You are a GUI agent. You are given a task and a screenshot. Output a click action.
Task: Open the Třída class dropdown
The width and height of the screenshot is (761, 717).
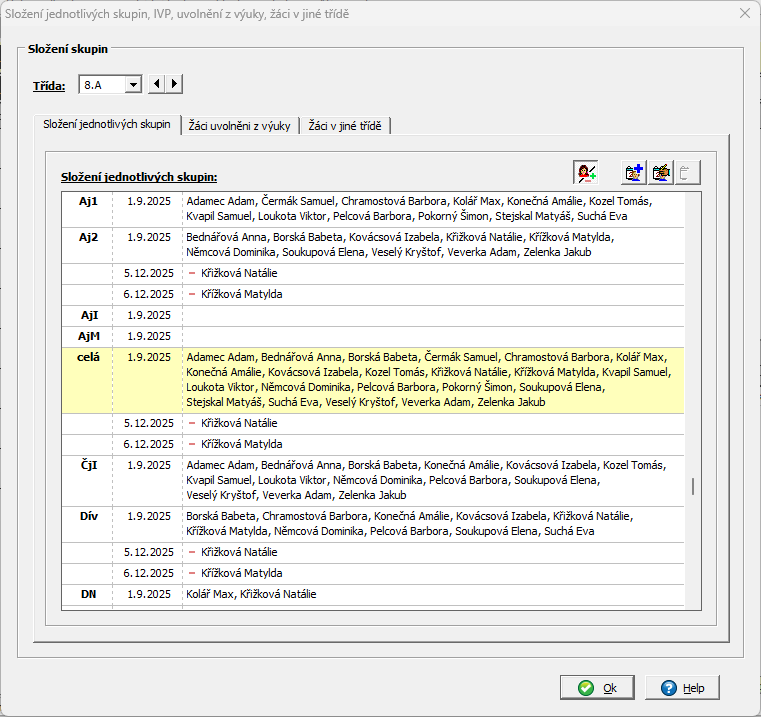(x=133, y=85)
